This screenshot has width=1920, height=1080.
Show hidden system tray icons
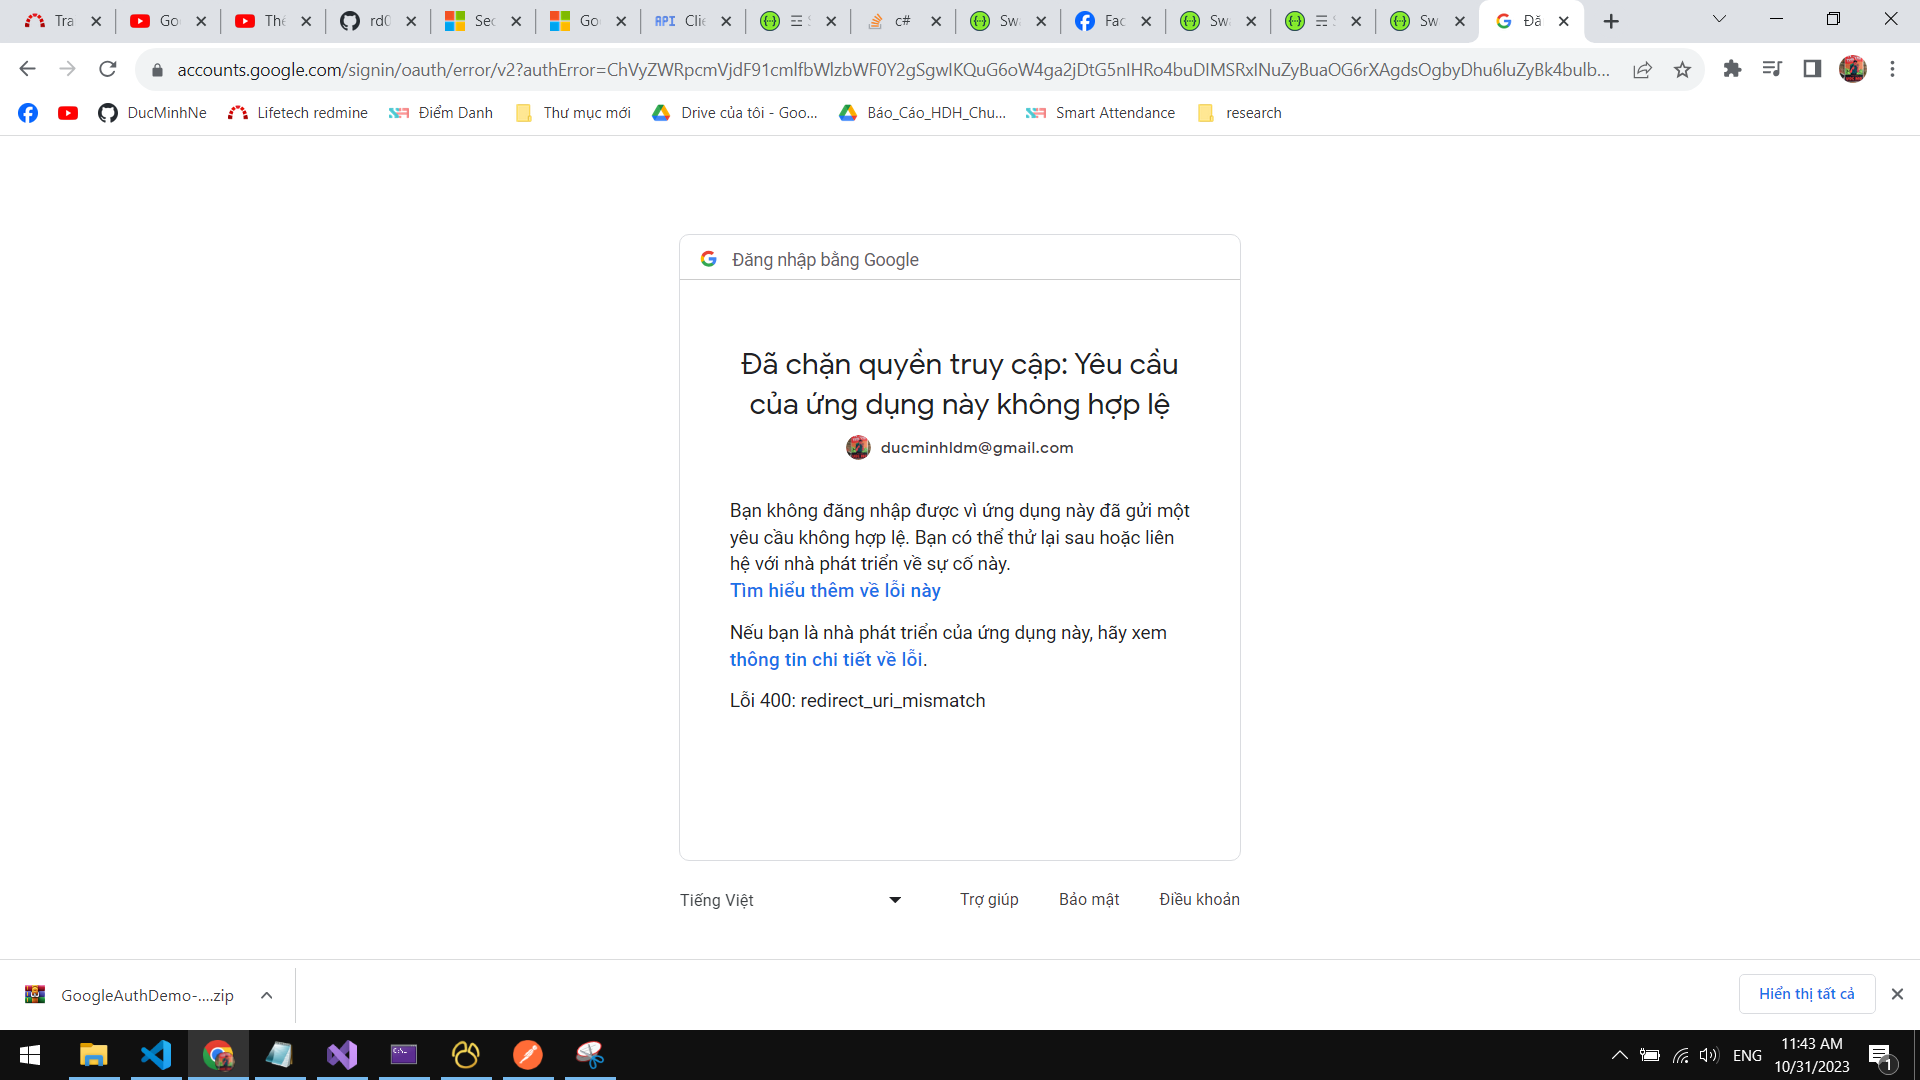click(x=1619, y=1055)
